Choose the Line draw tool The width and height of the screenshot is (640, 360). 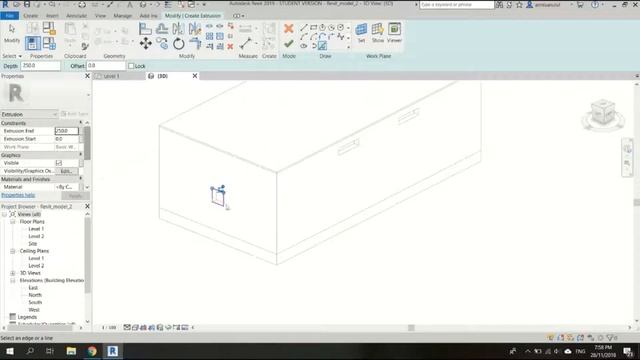[304, 28]
